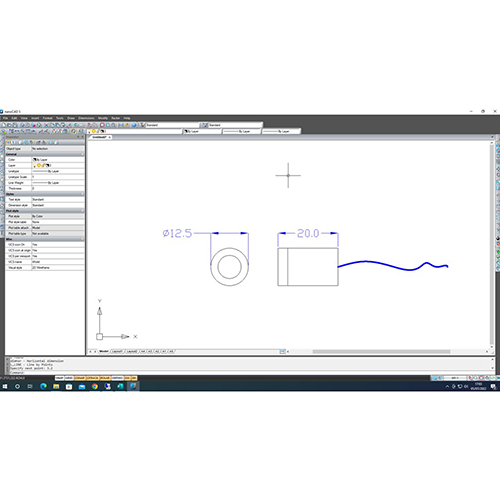The height and width of the screenshot is (500, 500).
Task: Open the layer dropdown in toolbar
Action: click(x=135, y=131)
